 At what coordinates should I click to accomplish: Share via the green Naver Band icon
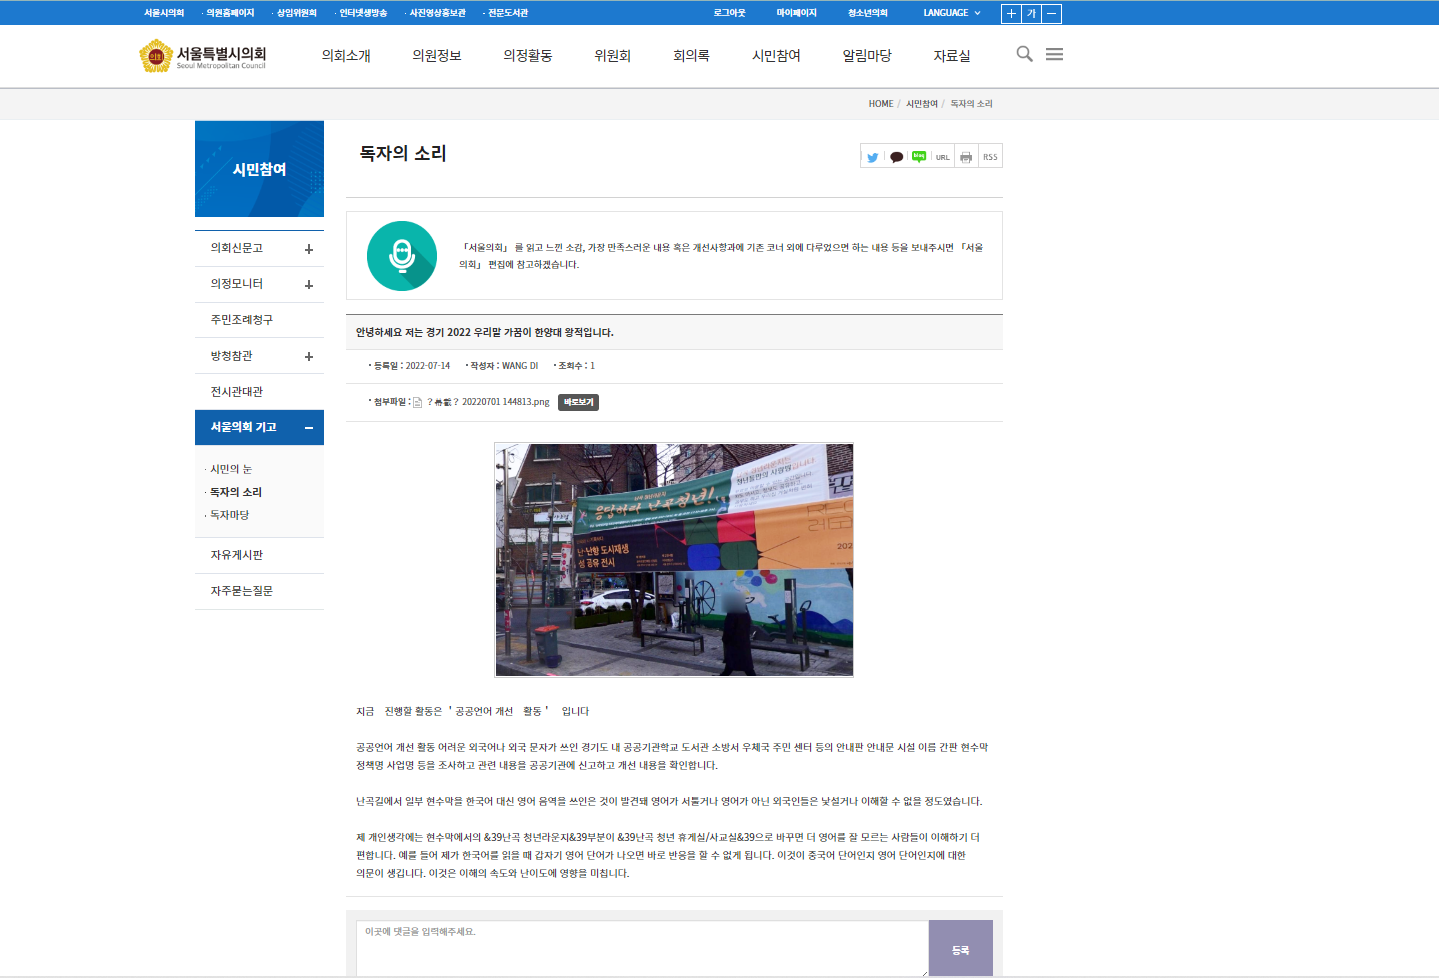pyautogui.click(x=919, y=157)
